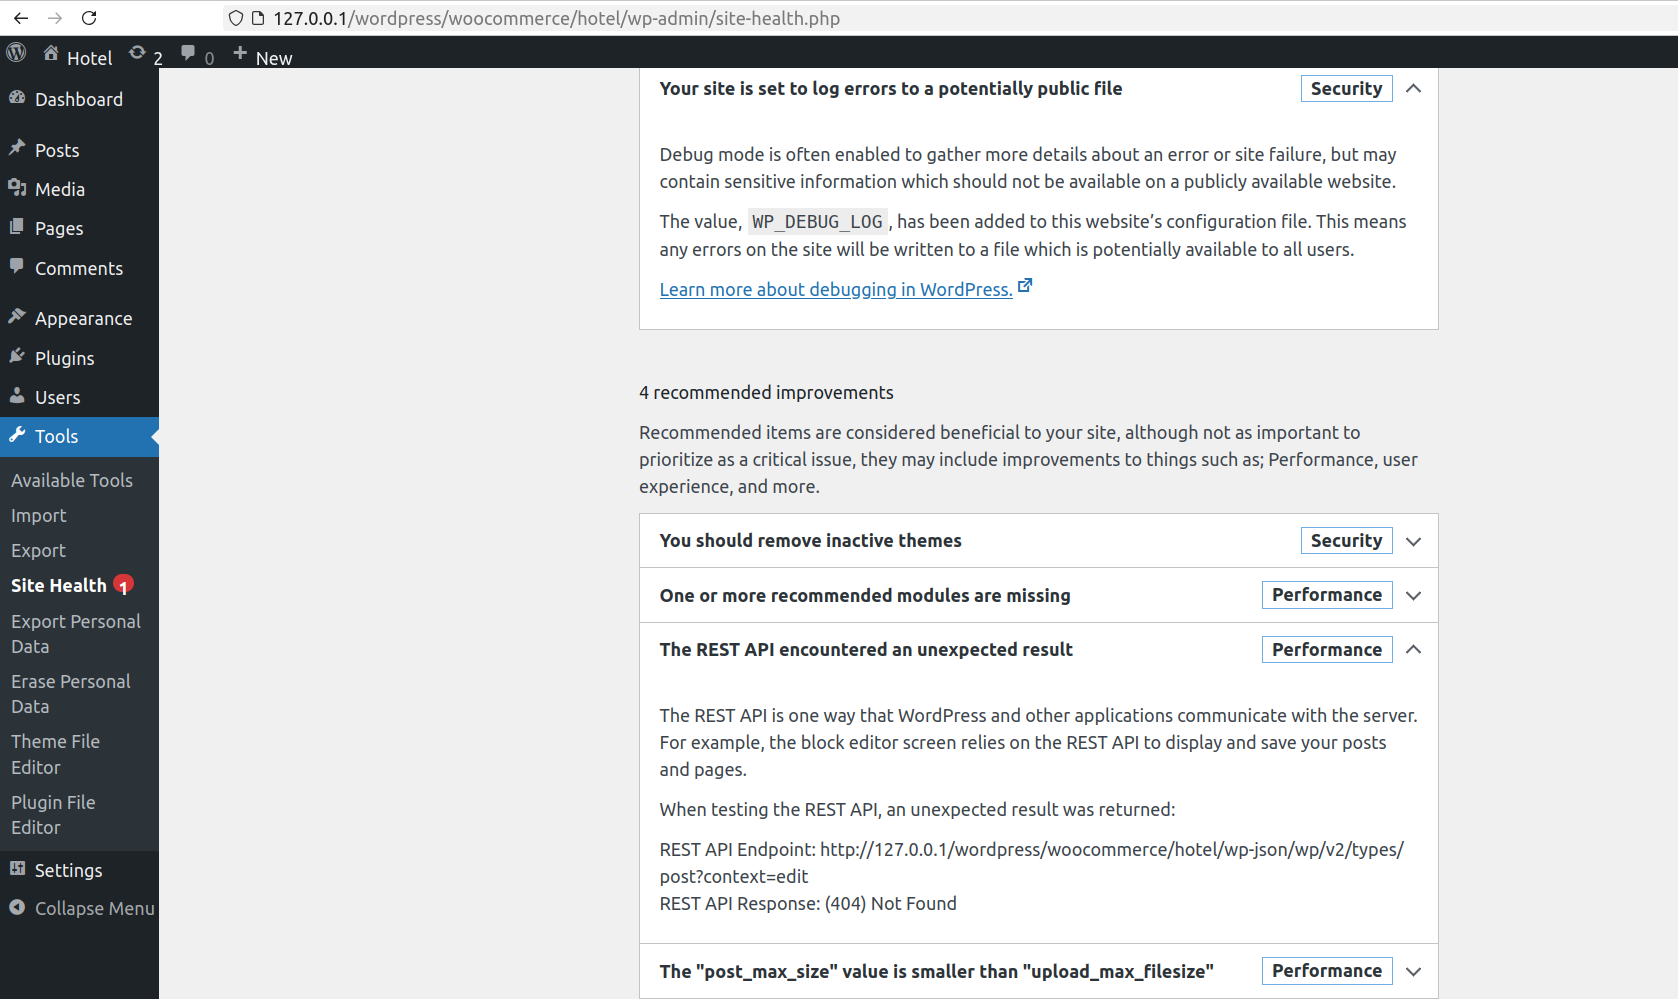This screenshot has width=1678, height=999.
Task: Open comments via the speech bubble icon
Action: tap(188, 53)
